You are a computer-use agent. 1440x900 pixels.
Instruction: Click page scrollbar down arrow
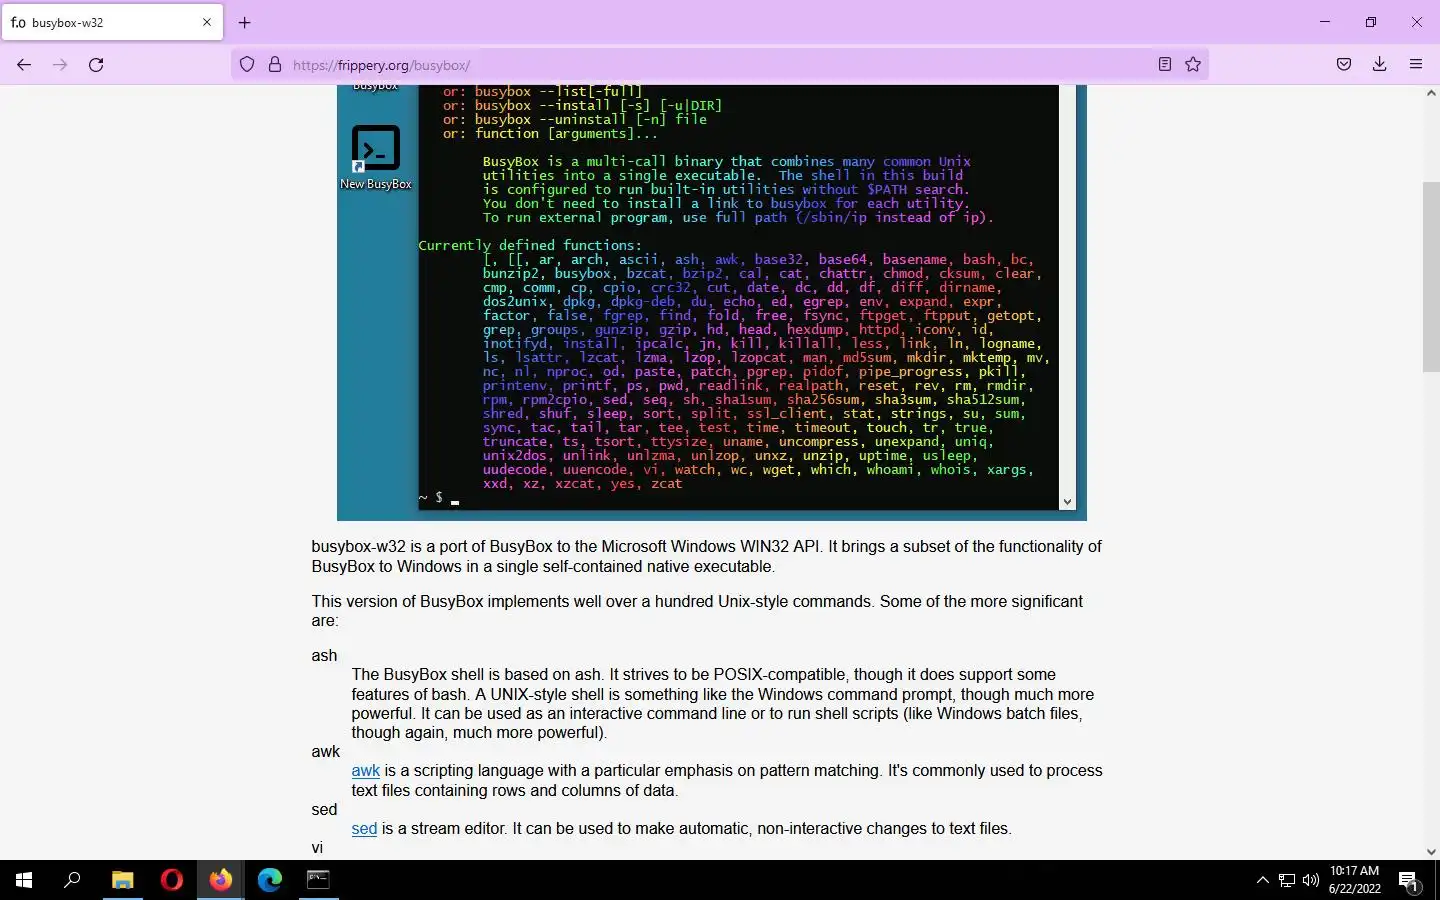[x=1431, y=852]
